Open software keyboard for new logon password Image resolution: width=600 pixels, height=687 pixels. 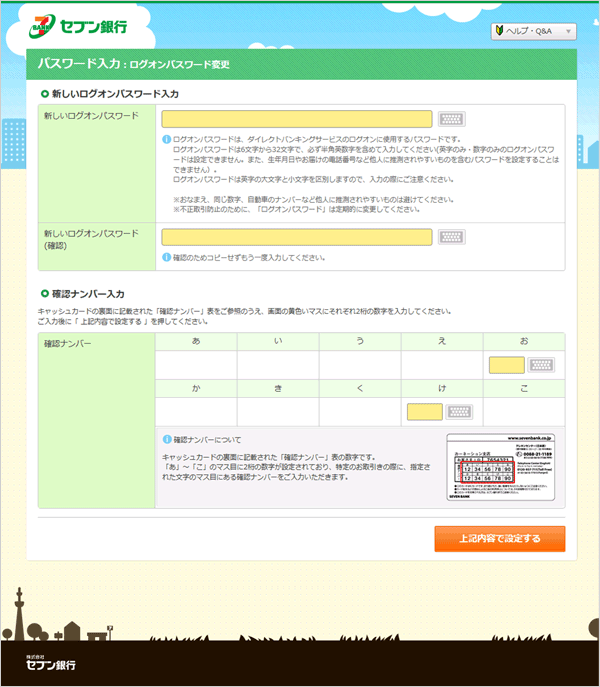pyautogui.click(x=451, y=119)
